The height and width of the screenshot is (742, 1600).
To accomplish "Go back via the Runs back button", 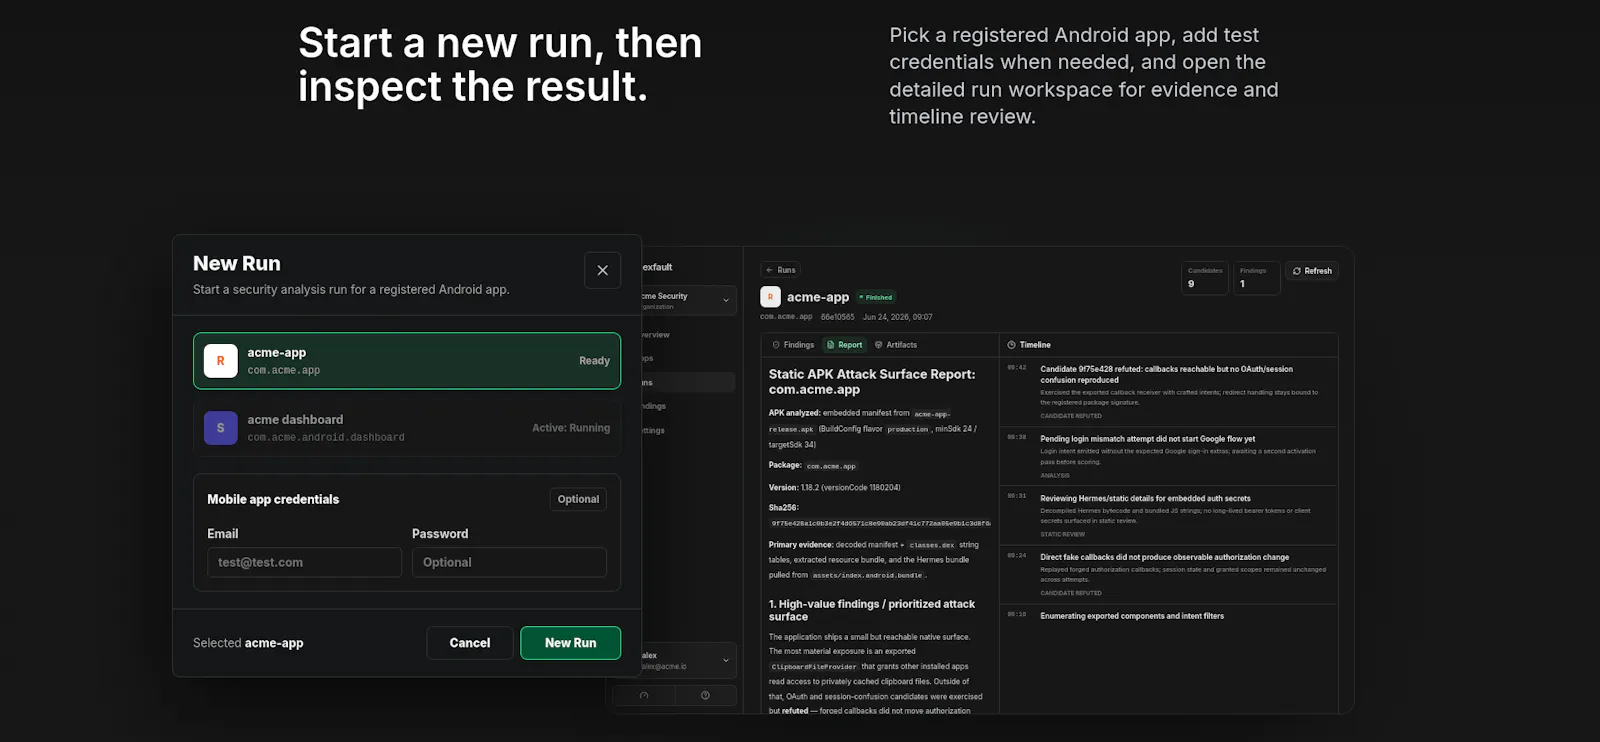I will (781, 270).
